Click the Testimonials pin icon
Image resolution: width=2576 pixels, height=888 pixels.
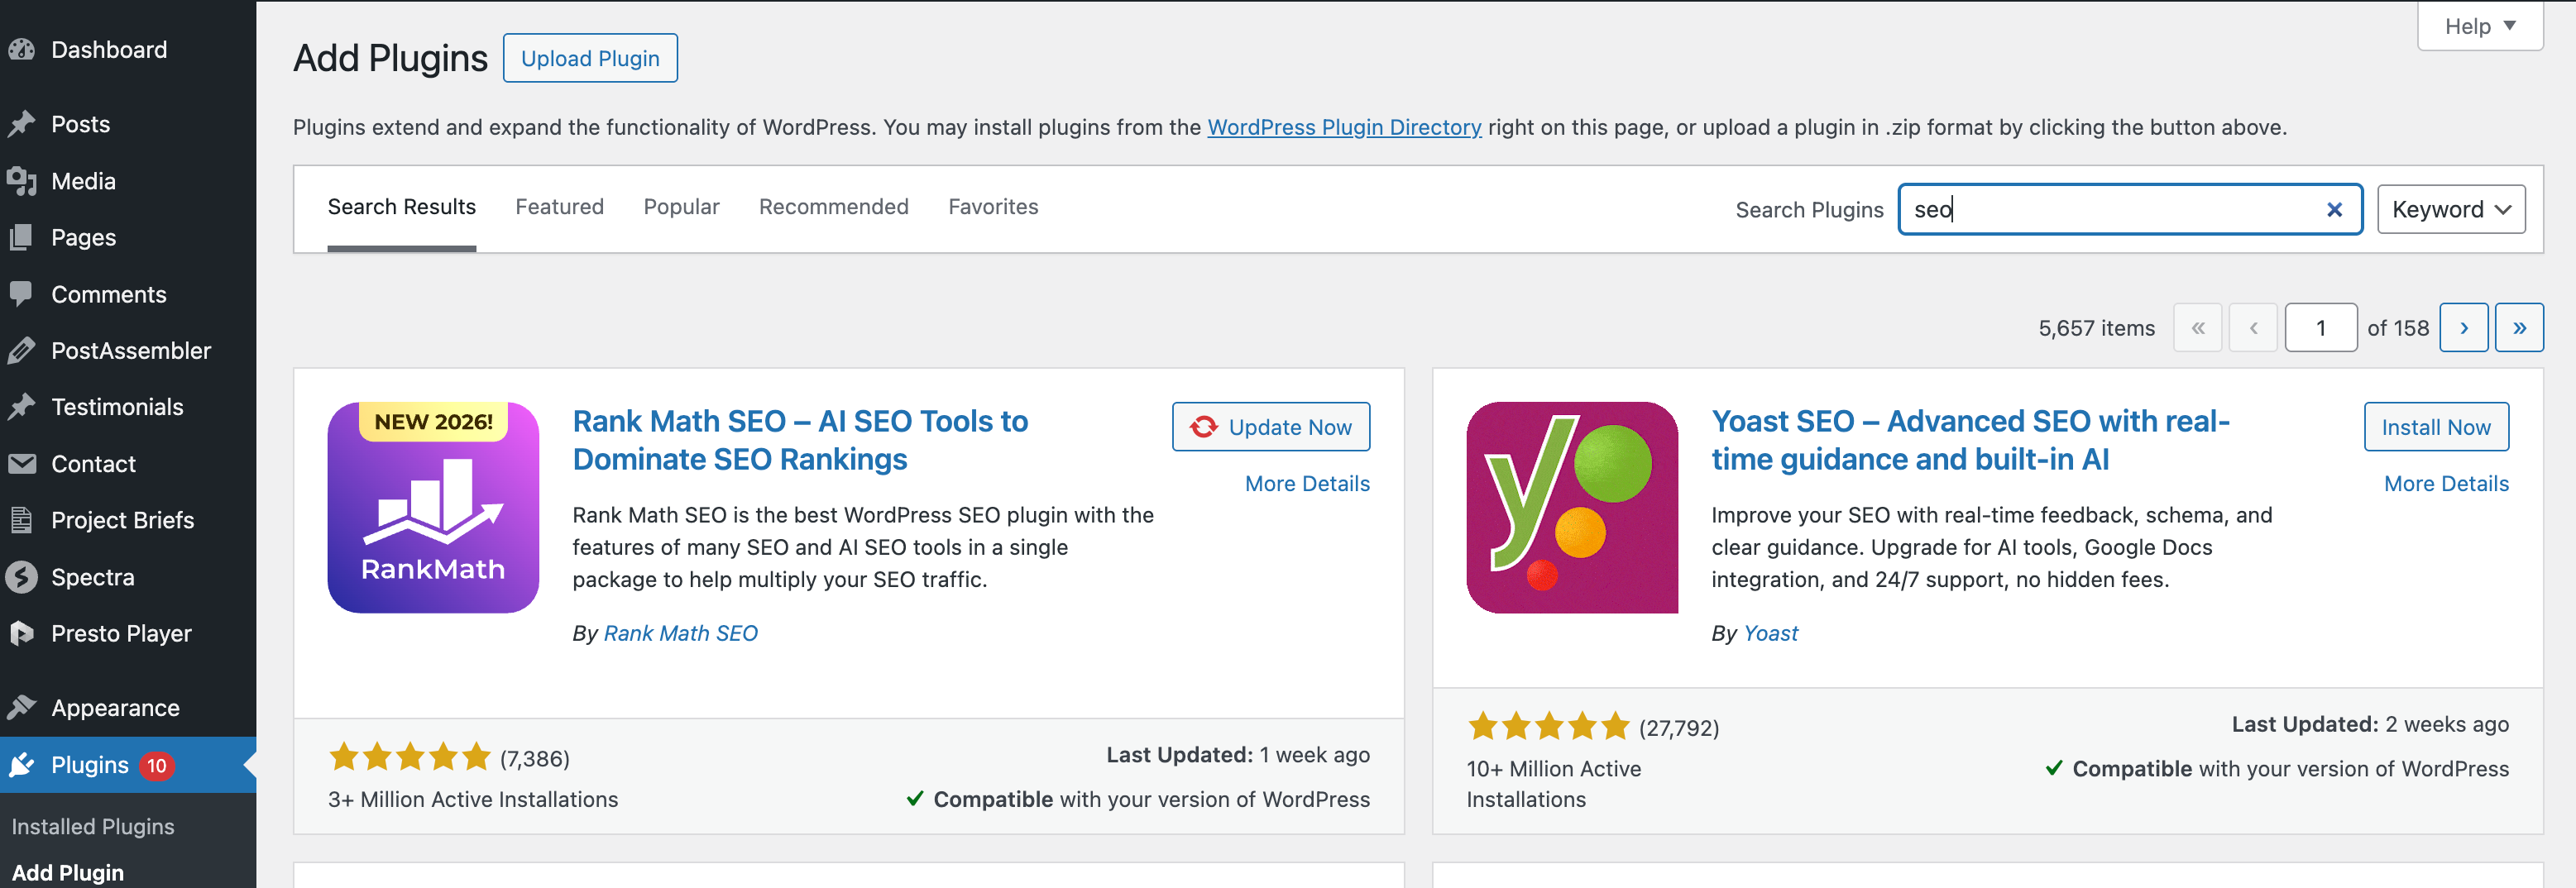[22, 407]
